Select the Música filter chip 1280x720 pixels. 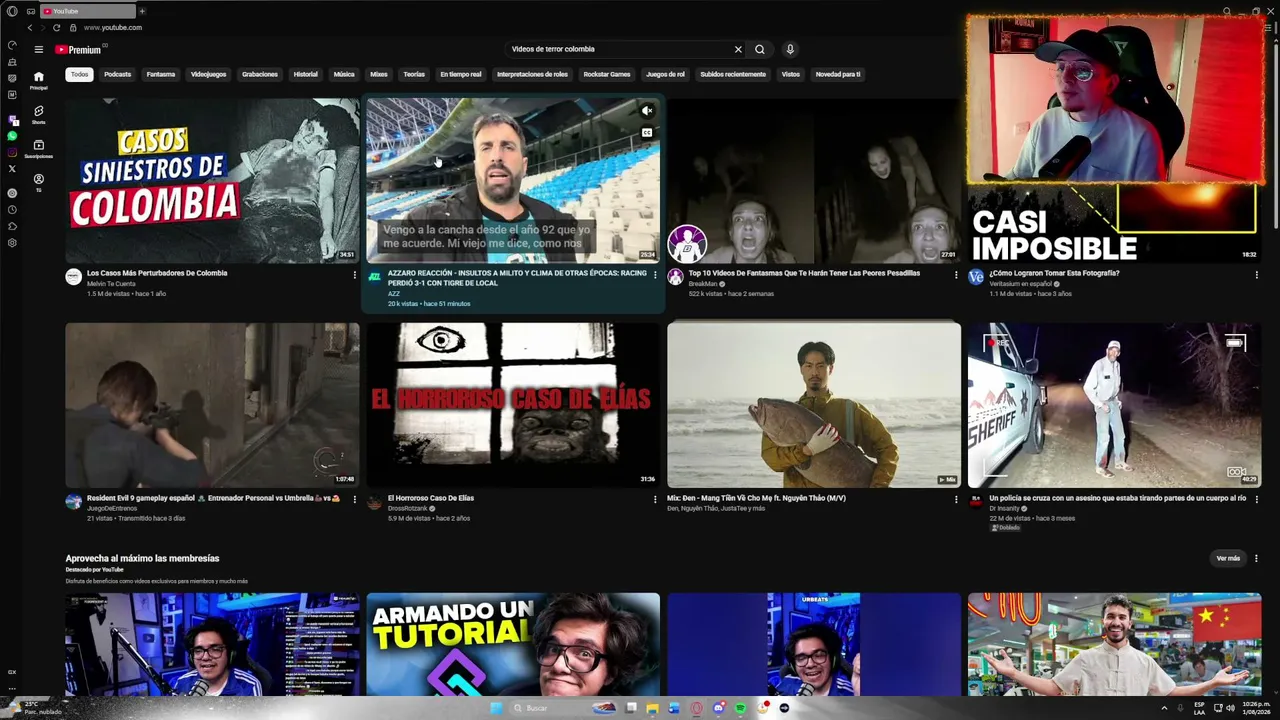click(x=344, y=74)
